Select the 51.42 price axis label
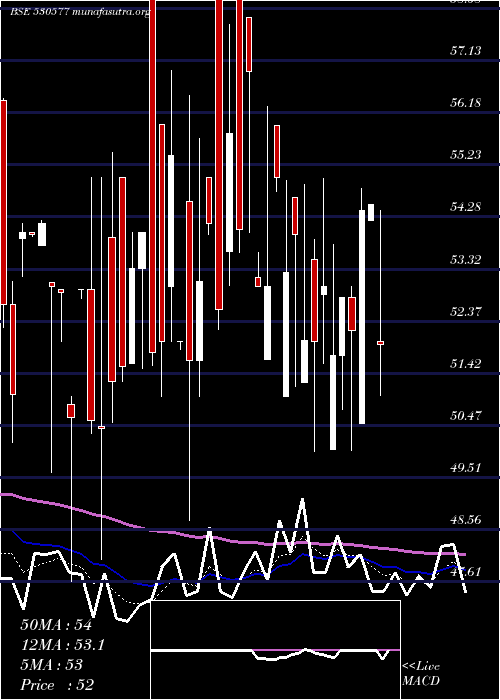The height and width of the screenshot is (700, 500). (466, 363)
